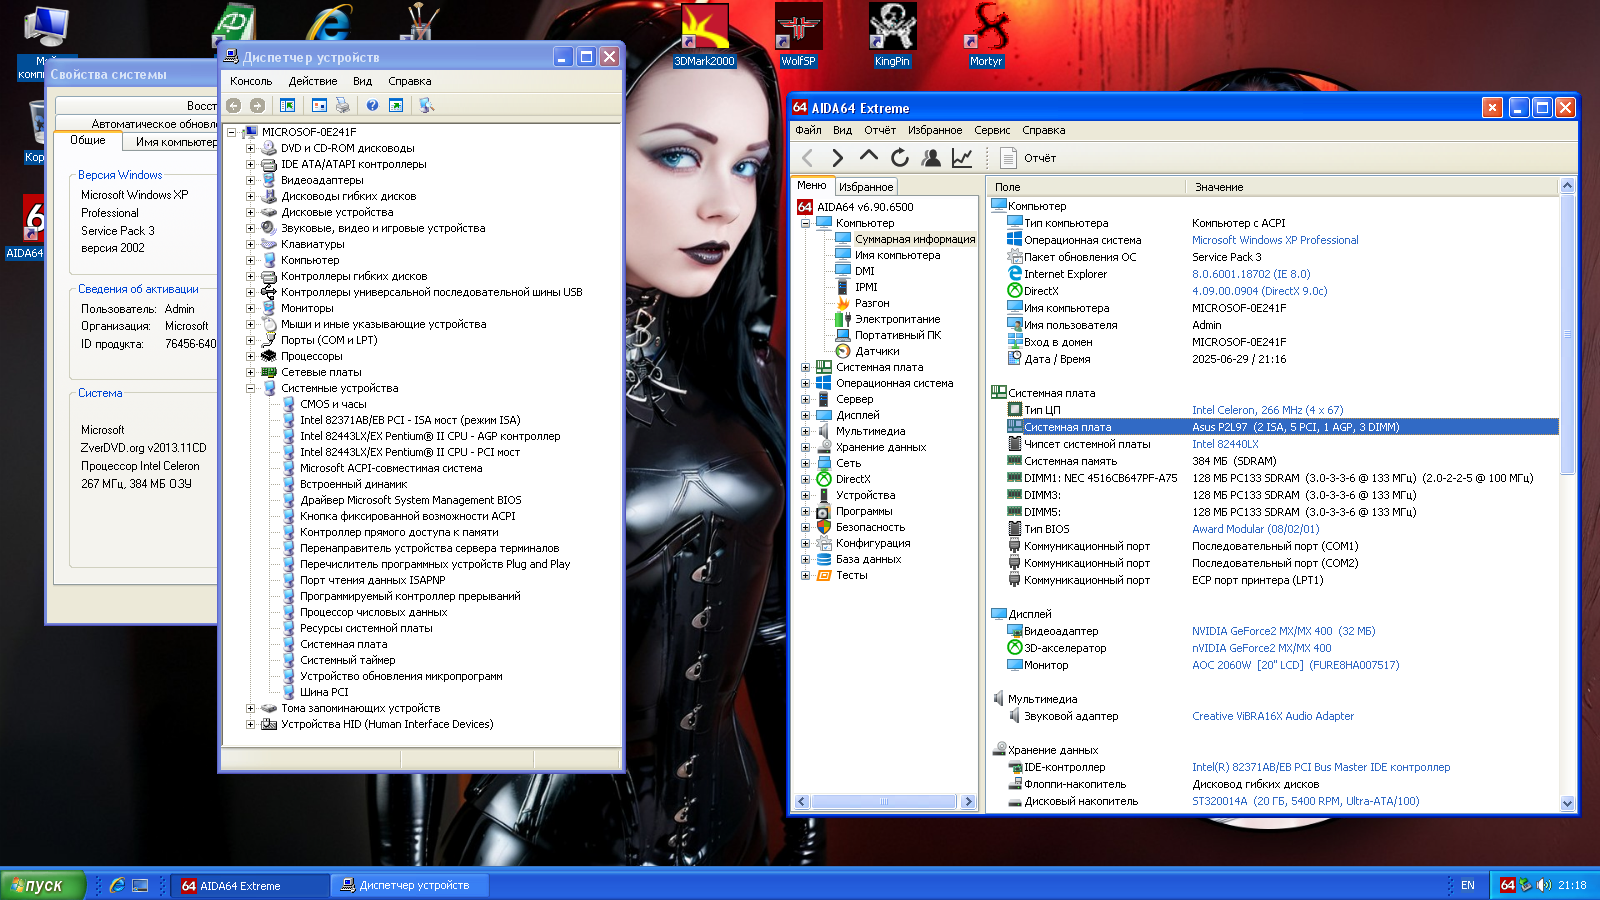Expand Системная плата in AIDA64 tree
Viewport: 1600px width, 900px height.
coord(805,367)
